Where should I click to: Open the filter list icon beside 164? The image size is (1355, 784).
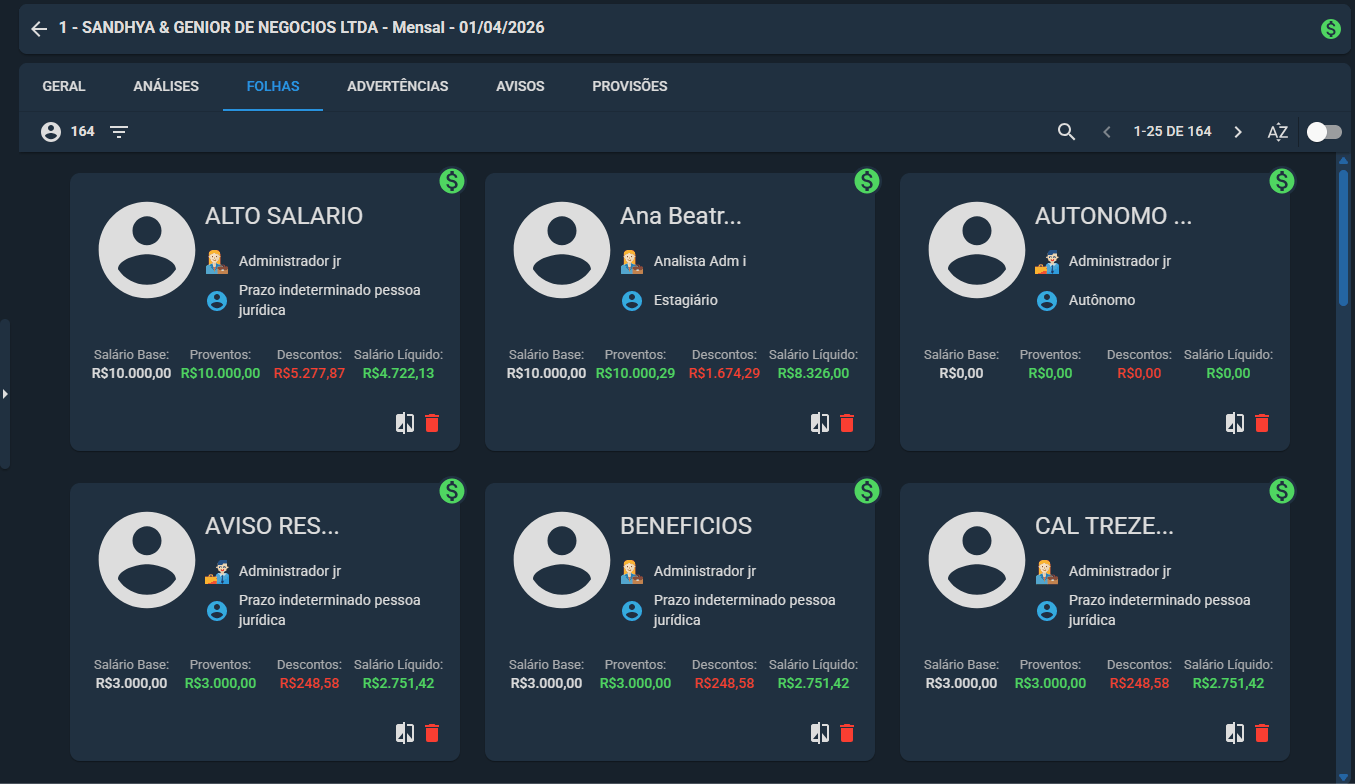(x=119, y=132)
